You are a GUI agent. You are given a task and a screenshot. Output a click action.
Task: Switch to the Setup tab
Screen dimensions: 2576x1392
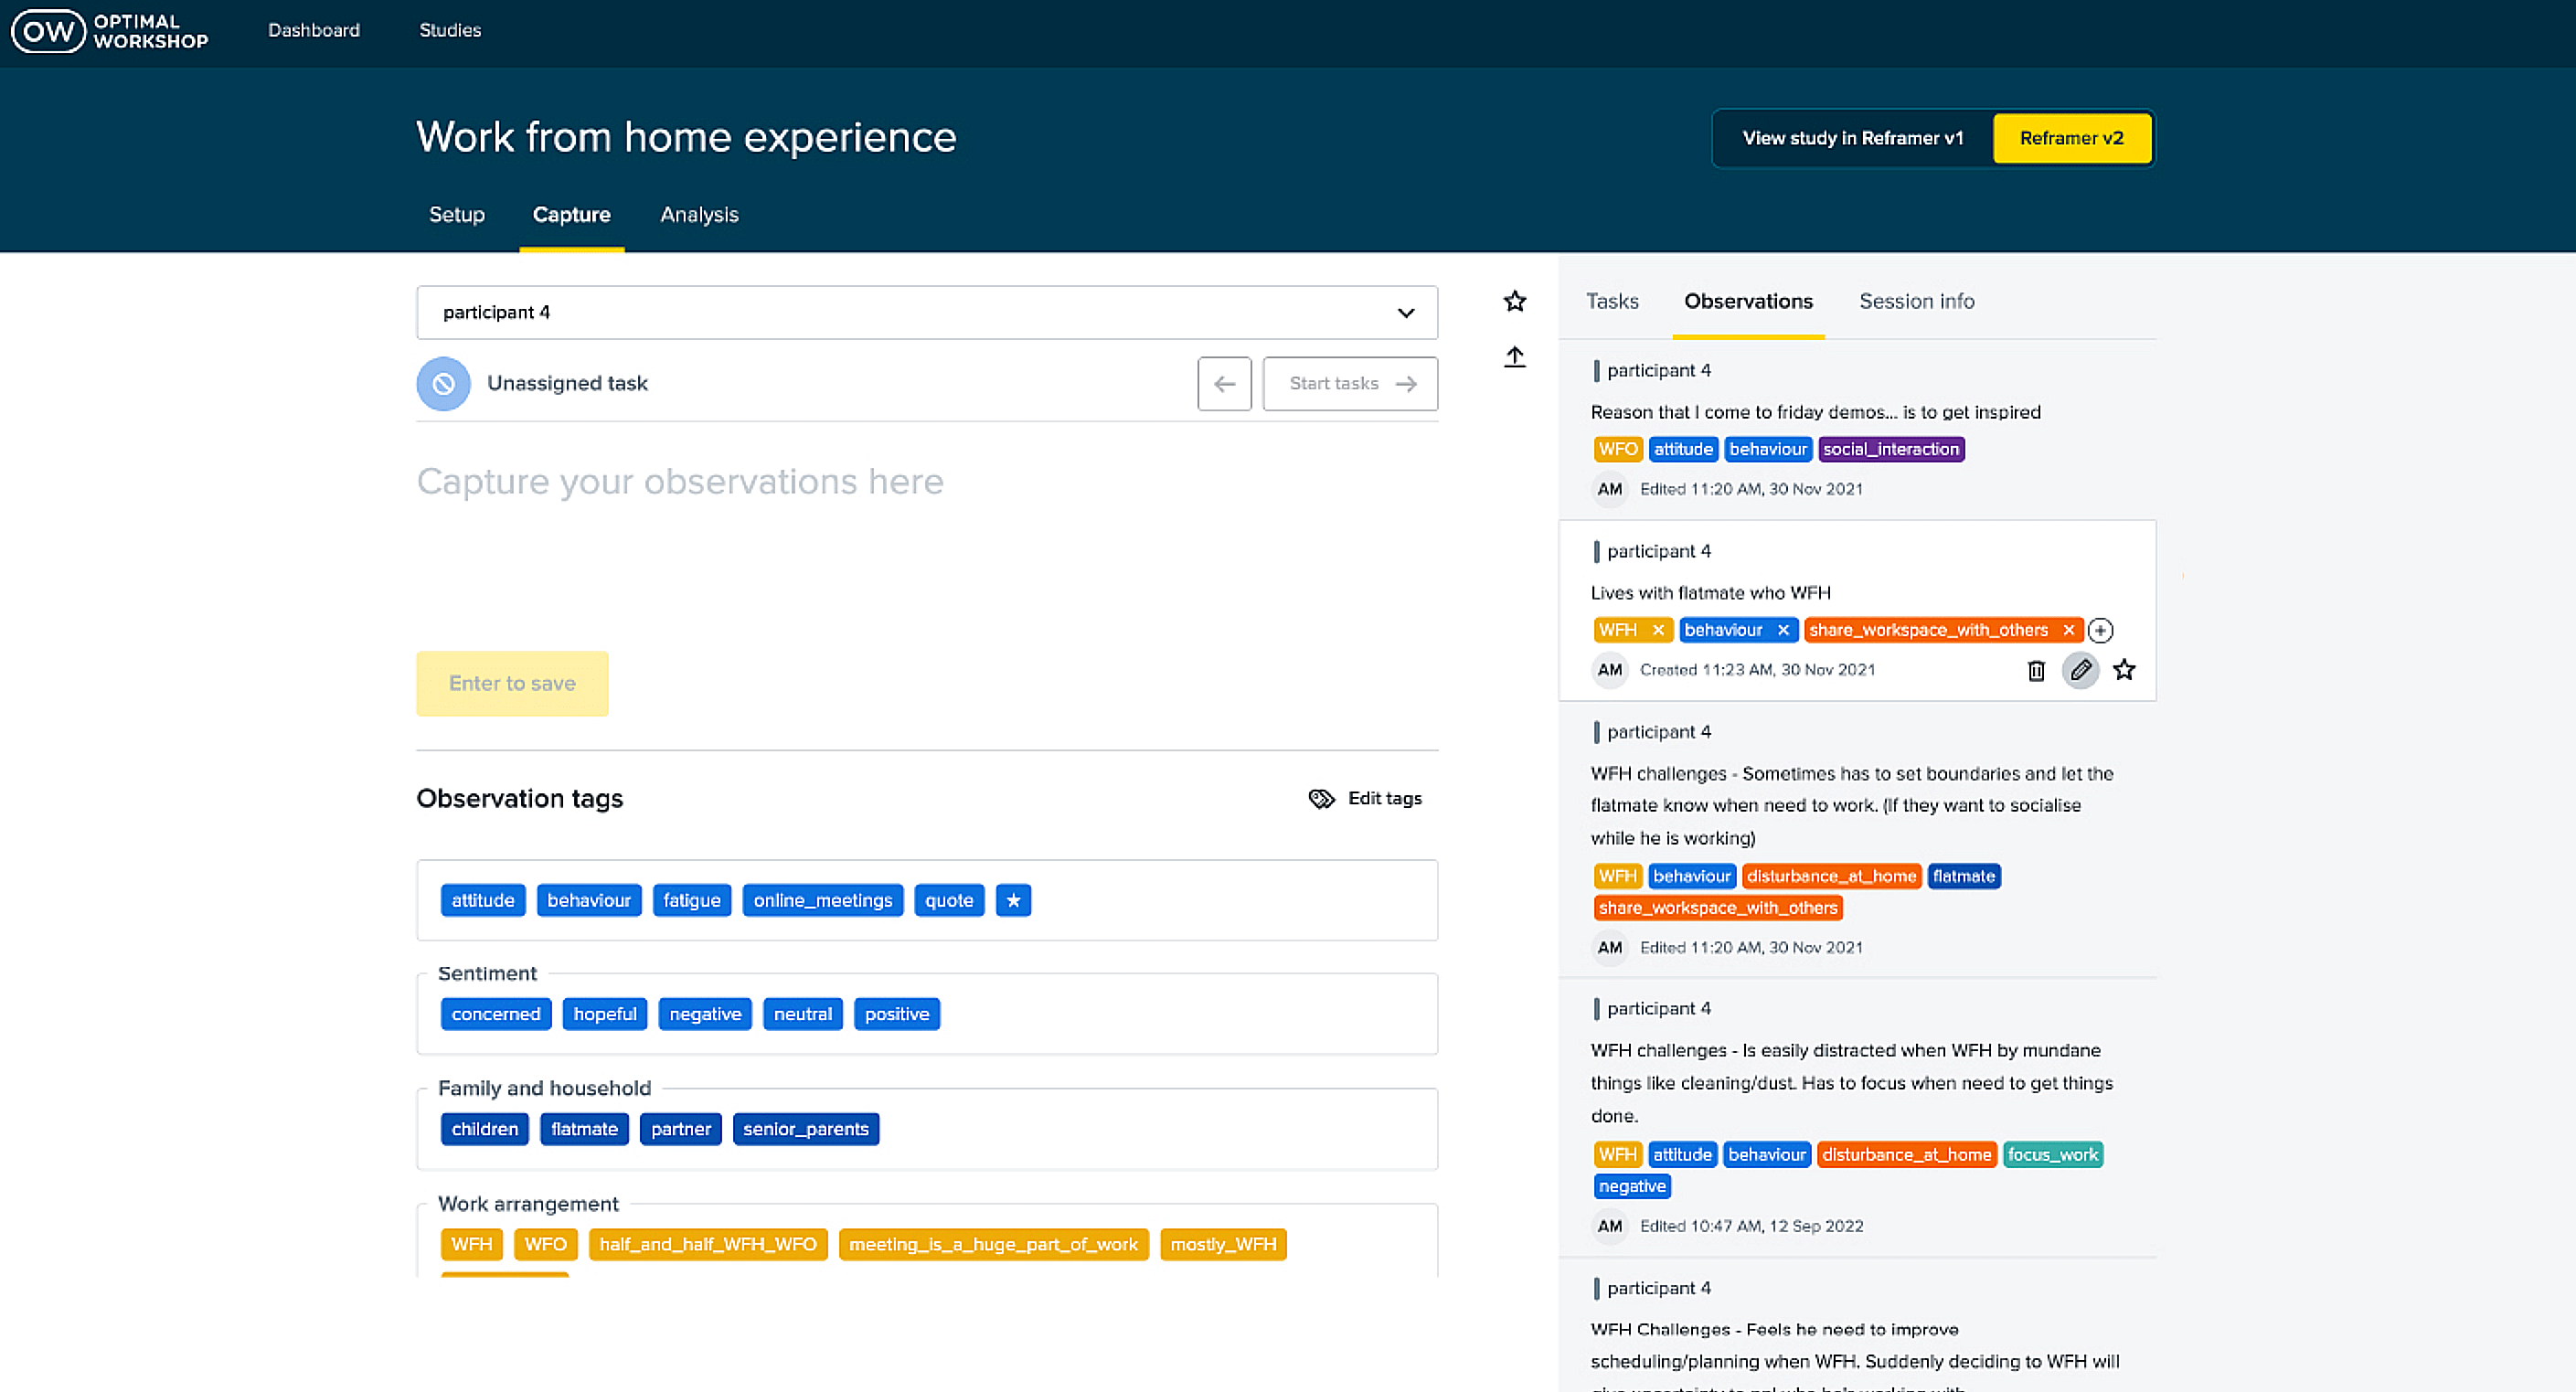point(457,215)
